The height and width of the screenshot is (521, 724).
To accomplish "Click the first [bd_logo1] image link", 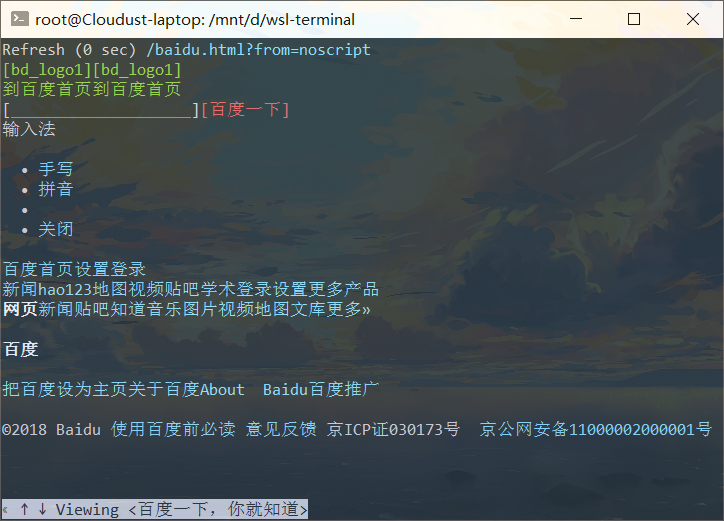I will click(x=47, y=70).
